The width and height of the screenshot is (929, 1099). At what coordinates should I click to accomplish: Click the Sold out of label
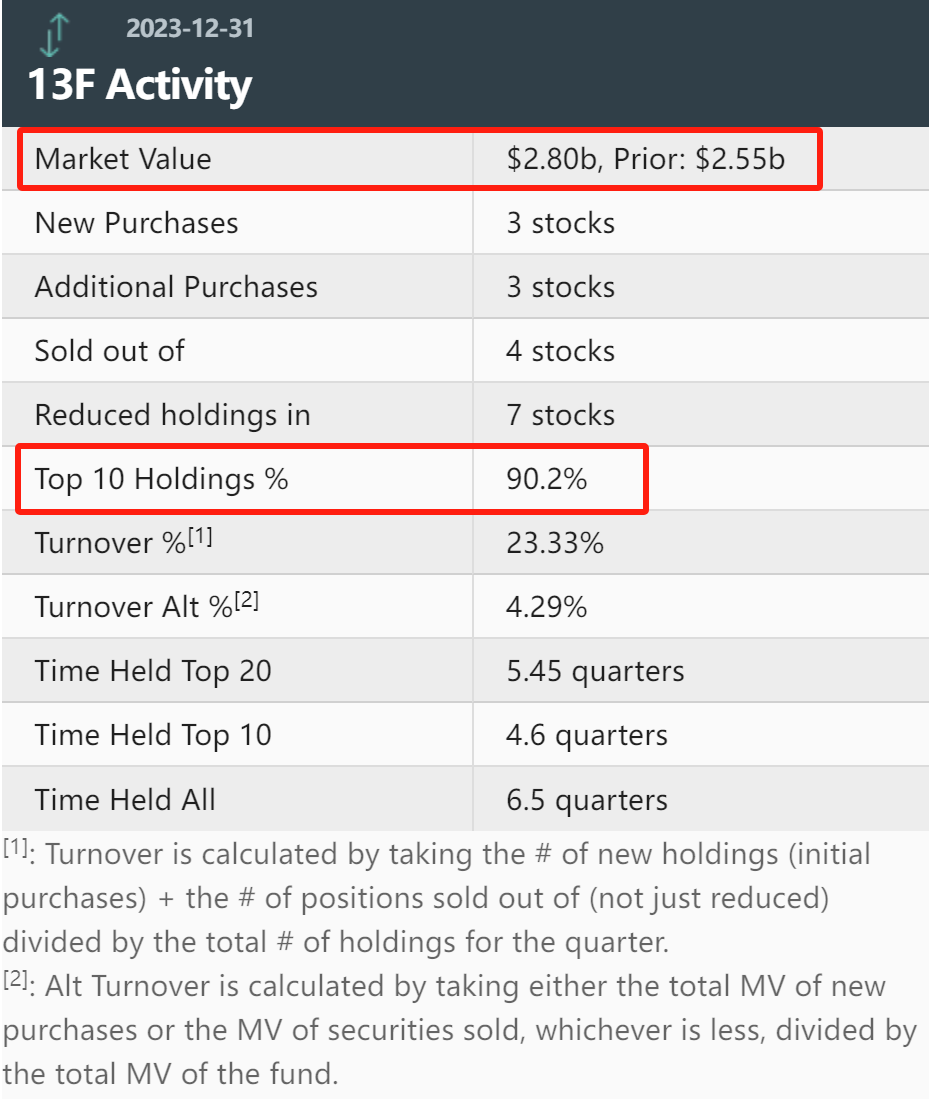pyautogui.click(x=110, y=351)
